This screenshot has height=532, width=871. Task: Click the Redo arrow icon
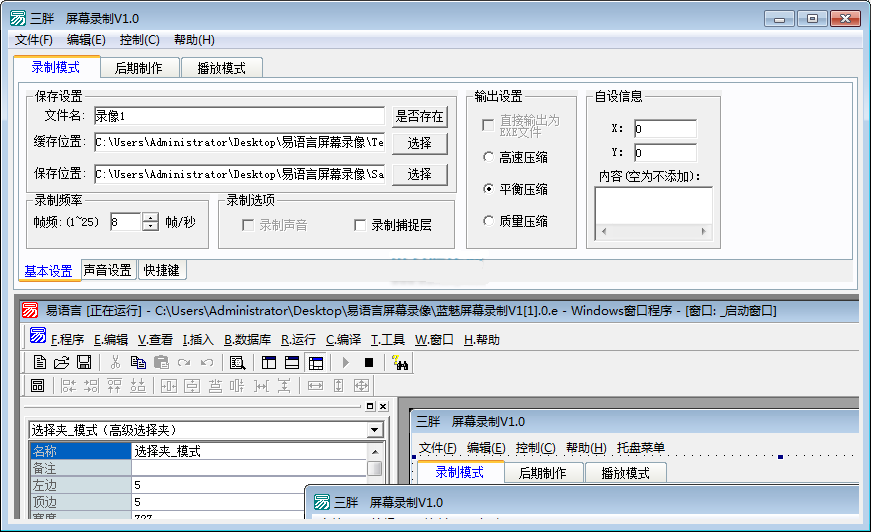[184, 363]
